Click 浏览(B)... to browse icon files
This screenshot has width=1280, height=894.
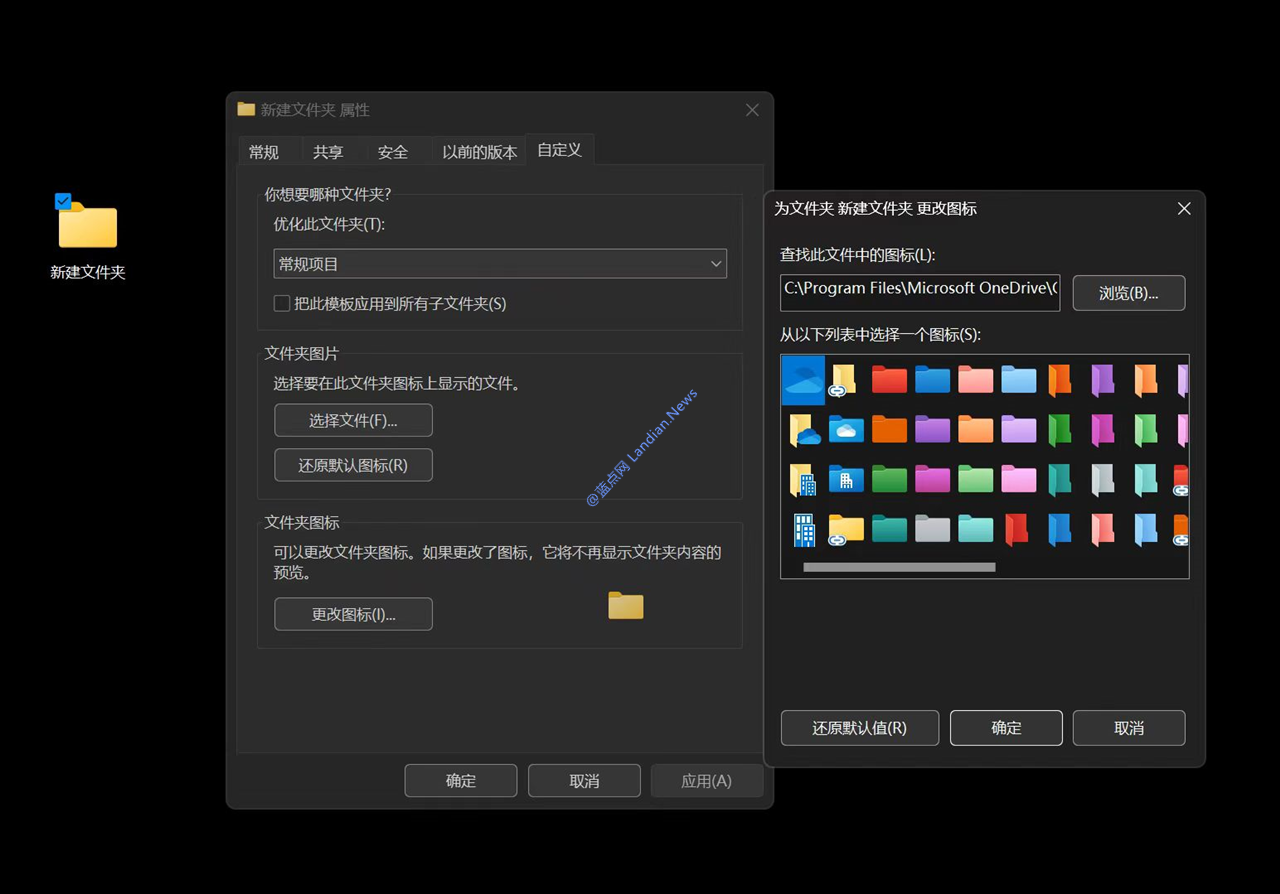click(1129, 293)
